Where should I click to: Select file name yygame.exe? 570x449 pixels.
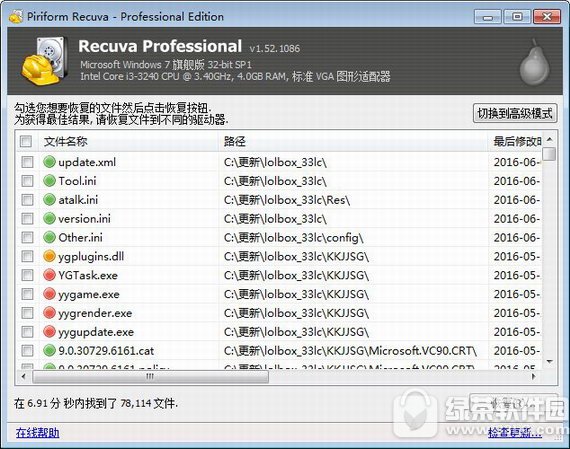pos(89,294)
